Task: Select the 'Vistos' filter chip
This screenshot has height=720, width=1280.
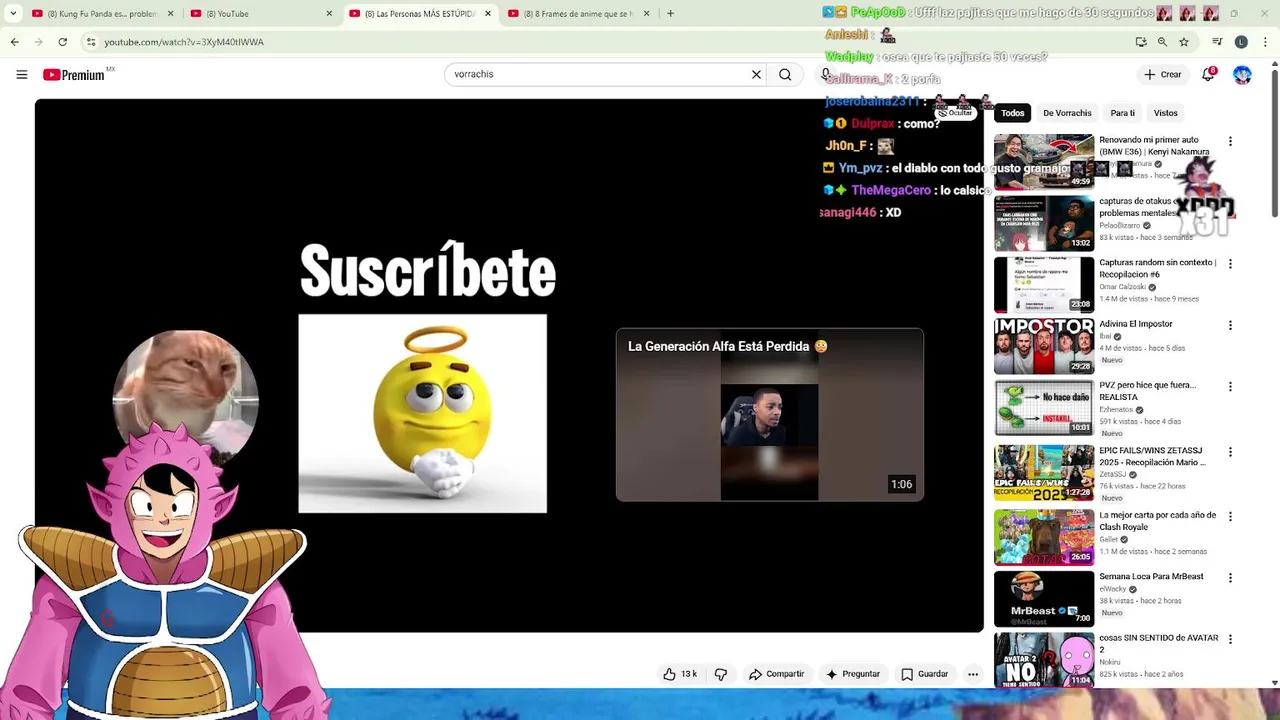Action: (x=1165, y=113)
